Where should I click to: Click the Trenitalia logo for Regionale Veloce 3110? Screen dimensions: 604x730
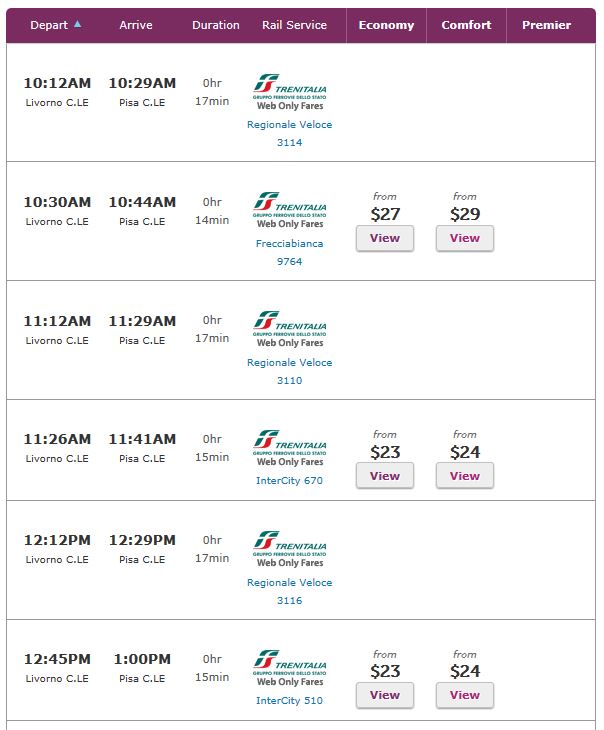click(289, 329)
